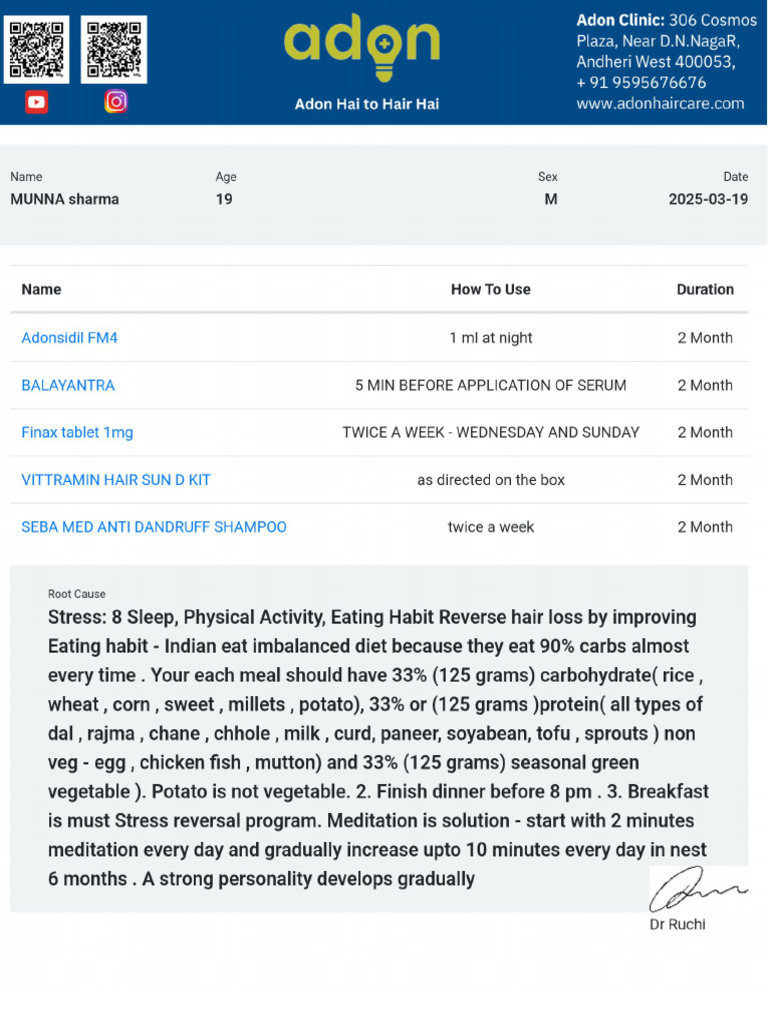Image resolution: width=768 pixels, height=1024 pixels.
Task: Click the Finax tablet 1mg link
Action: [77, 432]
